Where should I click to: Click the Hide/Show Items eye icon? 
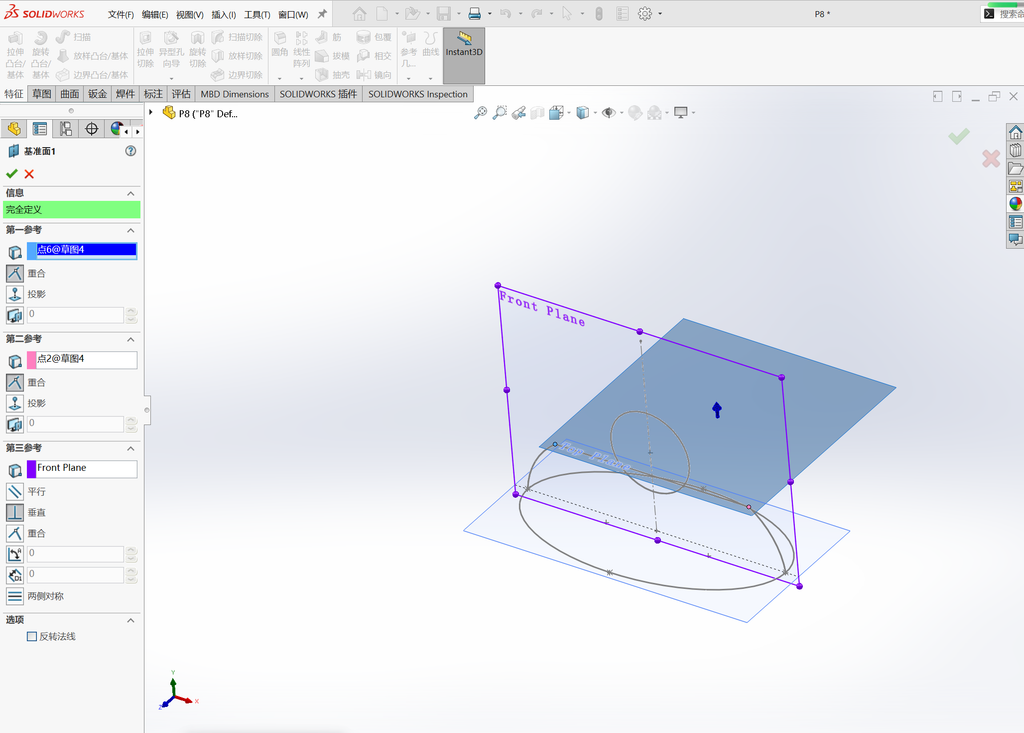[609, 113]
